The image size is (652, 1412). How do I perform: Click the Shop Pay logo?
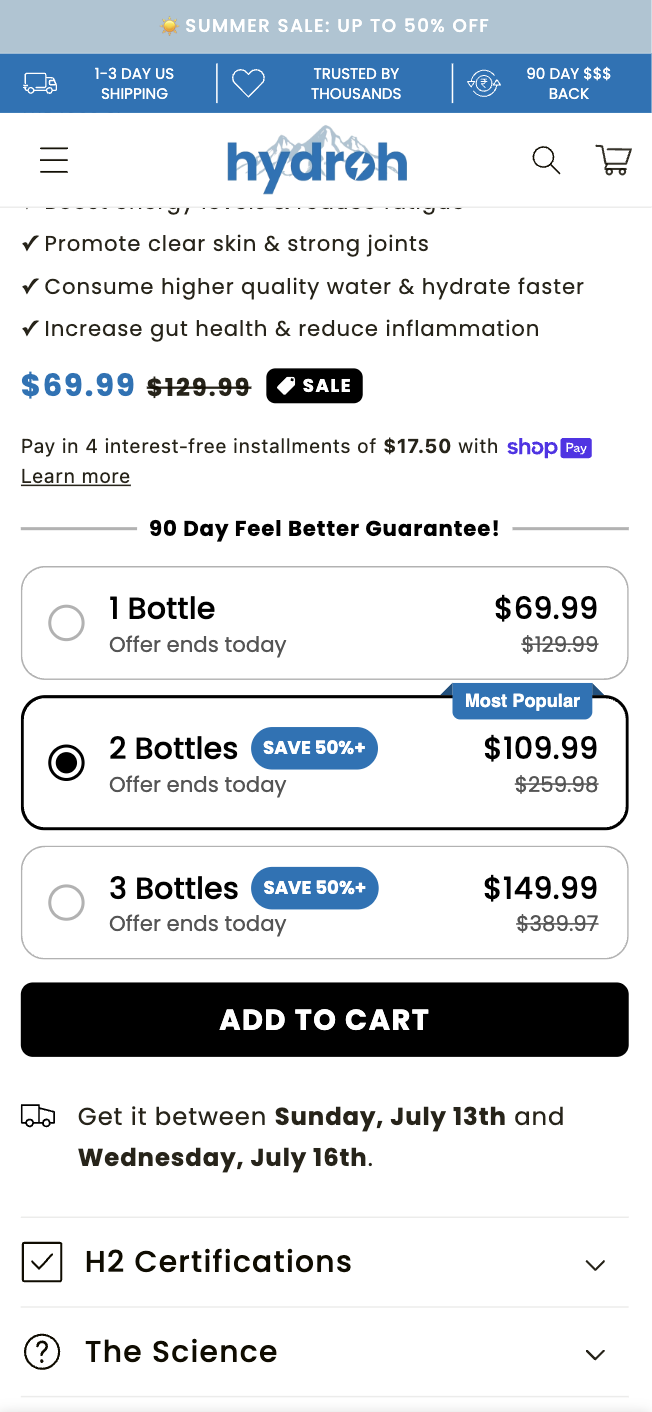click(x=550, y=447)
